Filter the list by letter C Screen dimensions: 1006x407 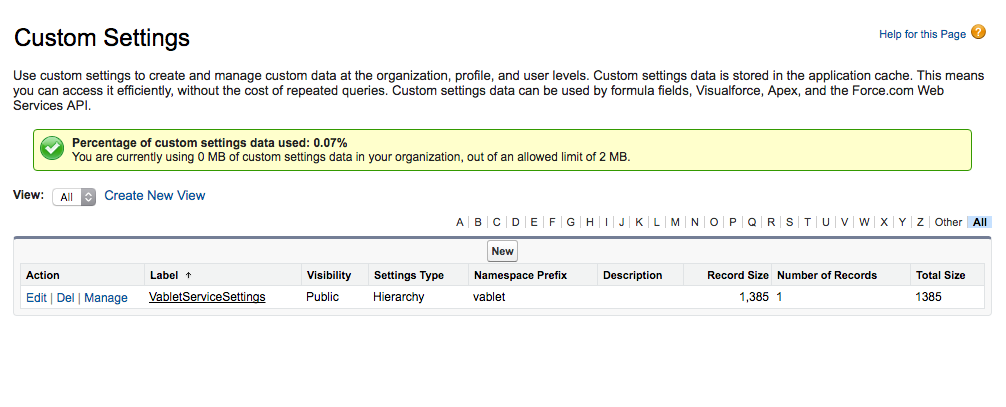(497, 222)
